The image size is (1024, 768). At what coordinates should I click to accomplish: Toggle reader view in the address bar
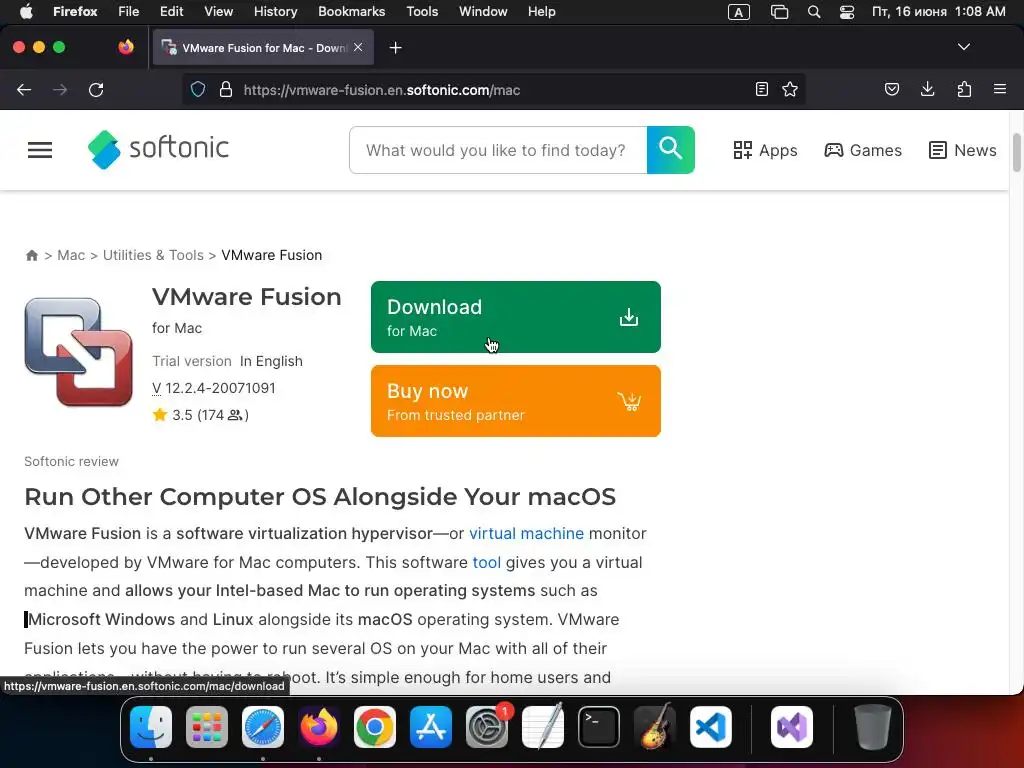[x=761, y=89]
